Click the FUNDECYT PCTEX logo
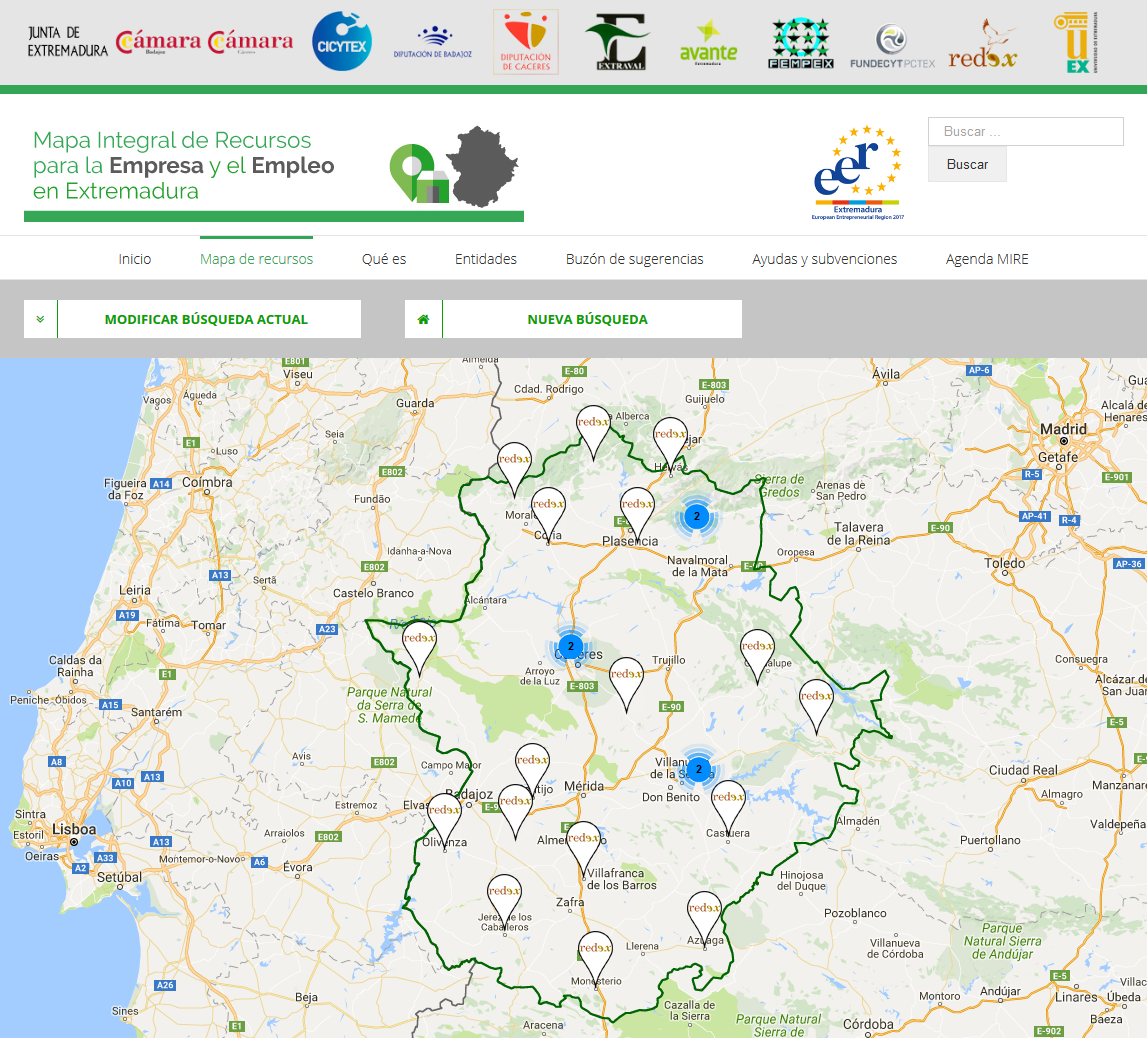The height and width of the screenshot is (1038, 1147). coord(892,46)
